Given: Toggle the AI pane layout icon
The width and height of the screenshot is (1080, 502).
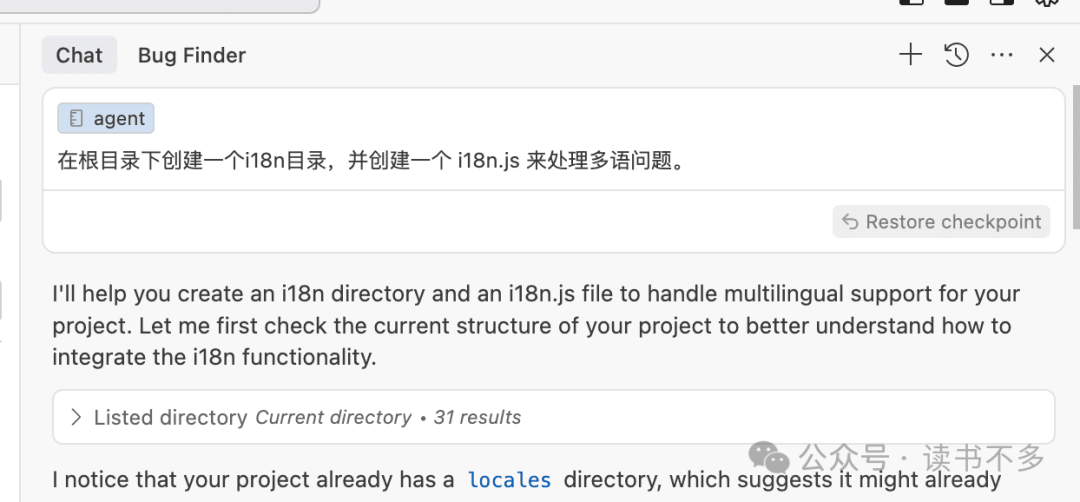Looking at the screenshot, I should pos(1002,3).
